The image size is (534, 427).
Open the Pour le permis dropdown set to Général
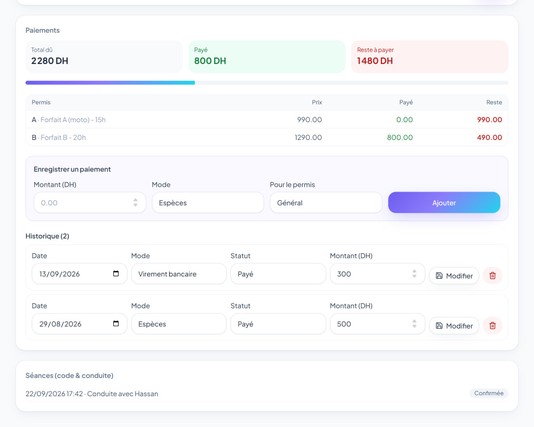(326, 203)
